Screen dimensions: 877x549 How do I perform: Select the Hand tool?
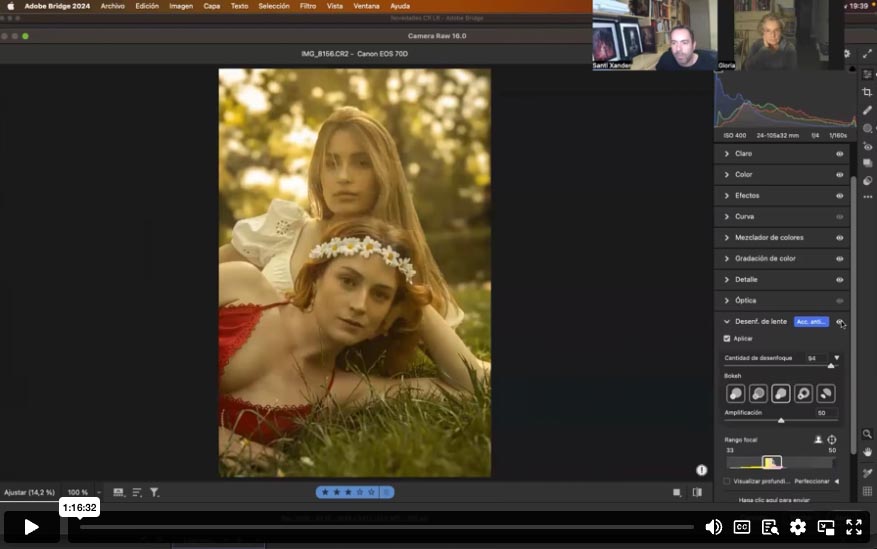[867, 452]
